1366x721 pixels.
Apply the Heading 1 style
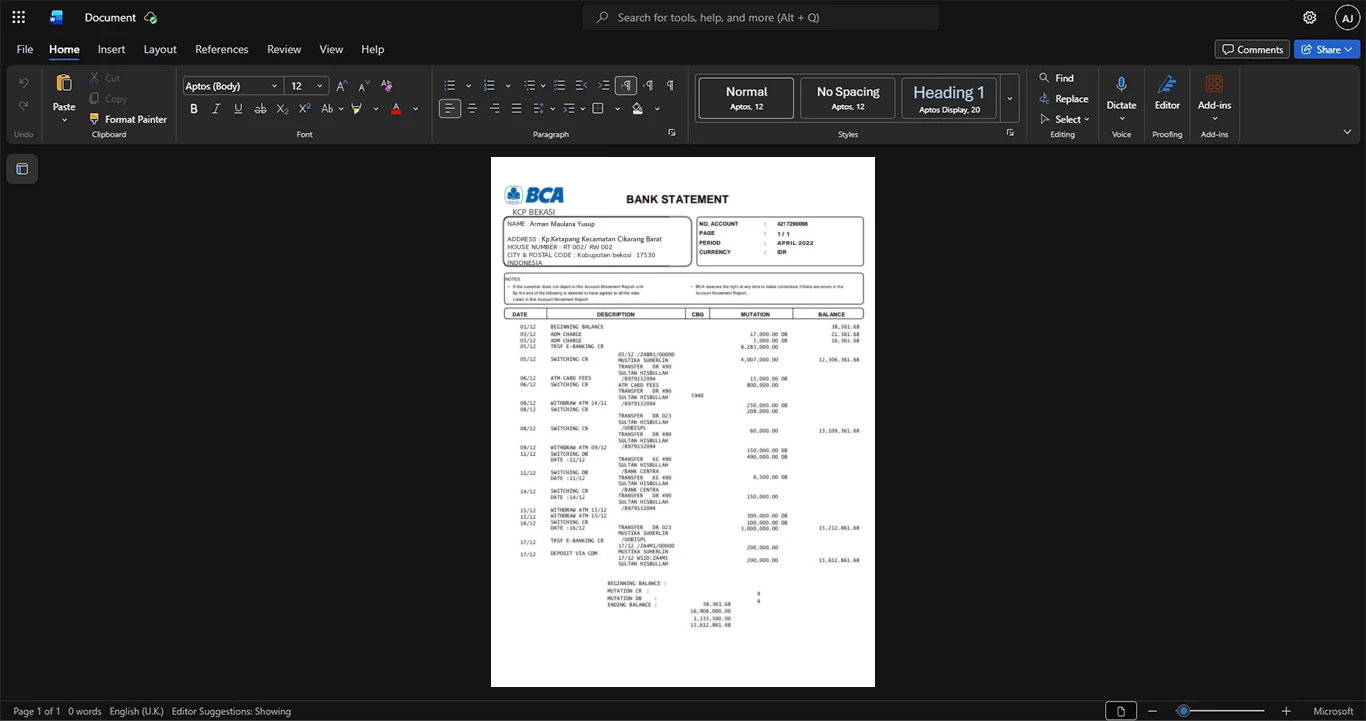tap(949, 98)
